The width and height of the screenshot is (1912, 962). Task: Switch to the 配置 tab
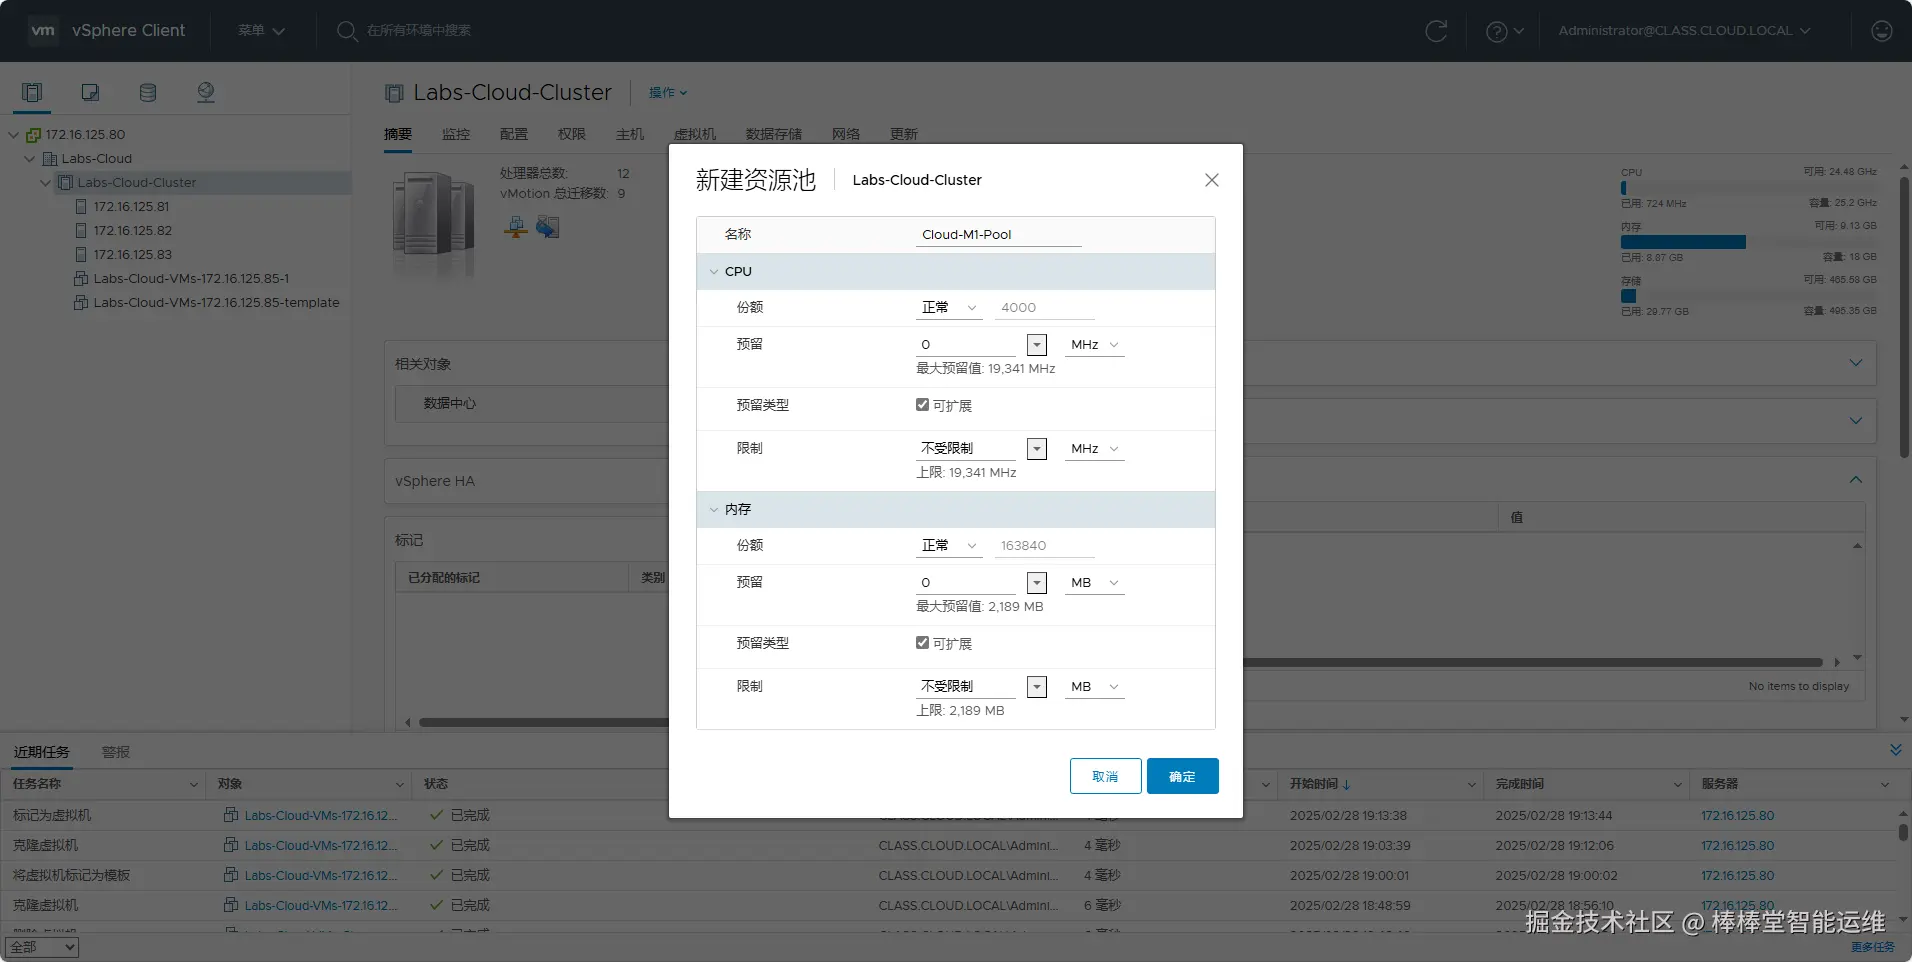[514, 134]
